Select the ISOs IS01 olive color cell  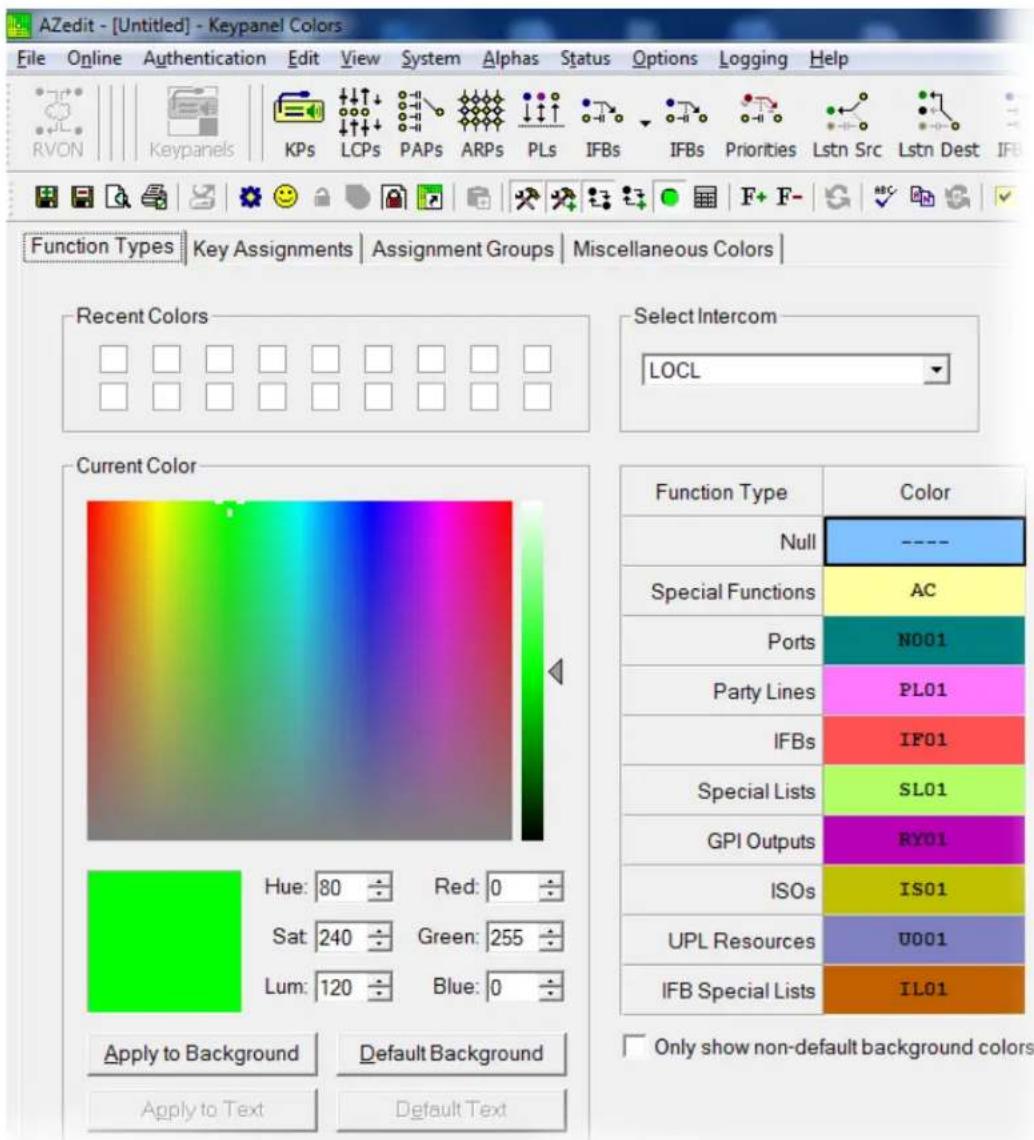(x=923, y=889)
